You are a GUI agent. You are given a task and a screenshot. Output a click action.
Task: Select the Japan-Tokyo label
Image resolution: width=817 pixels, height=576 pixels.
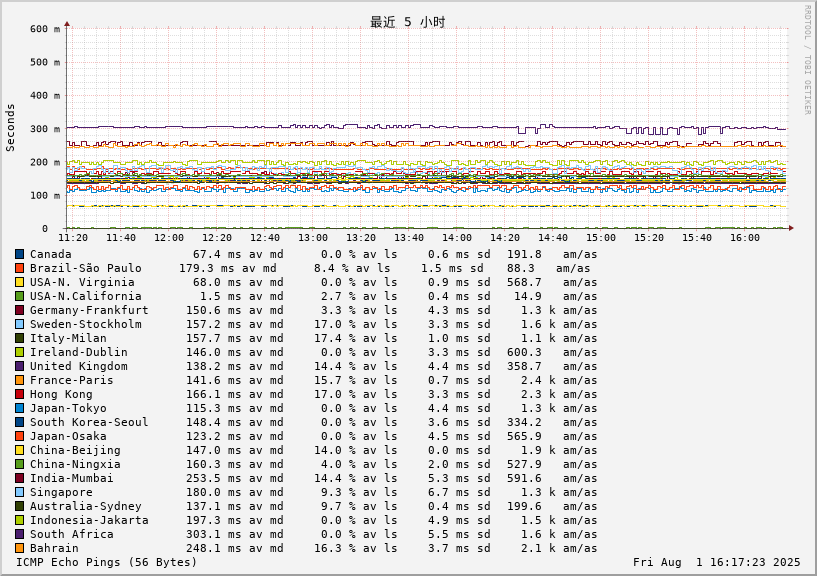click(x=68, y=409)
